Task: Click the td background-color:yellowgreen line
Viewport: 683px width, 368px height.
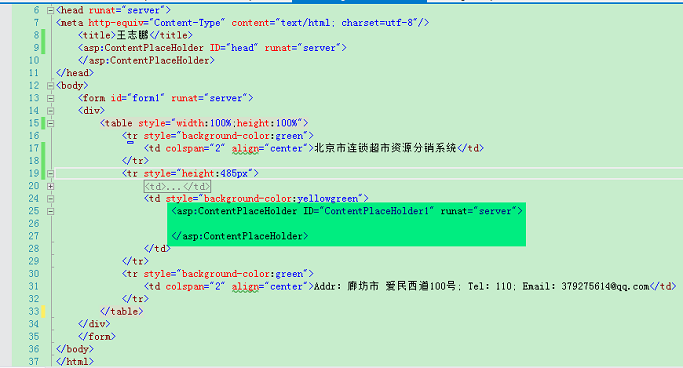Action: coord(256,199)
